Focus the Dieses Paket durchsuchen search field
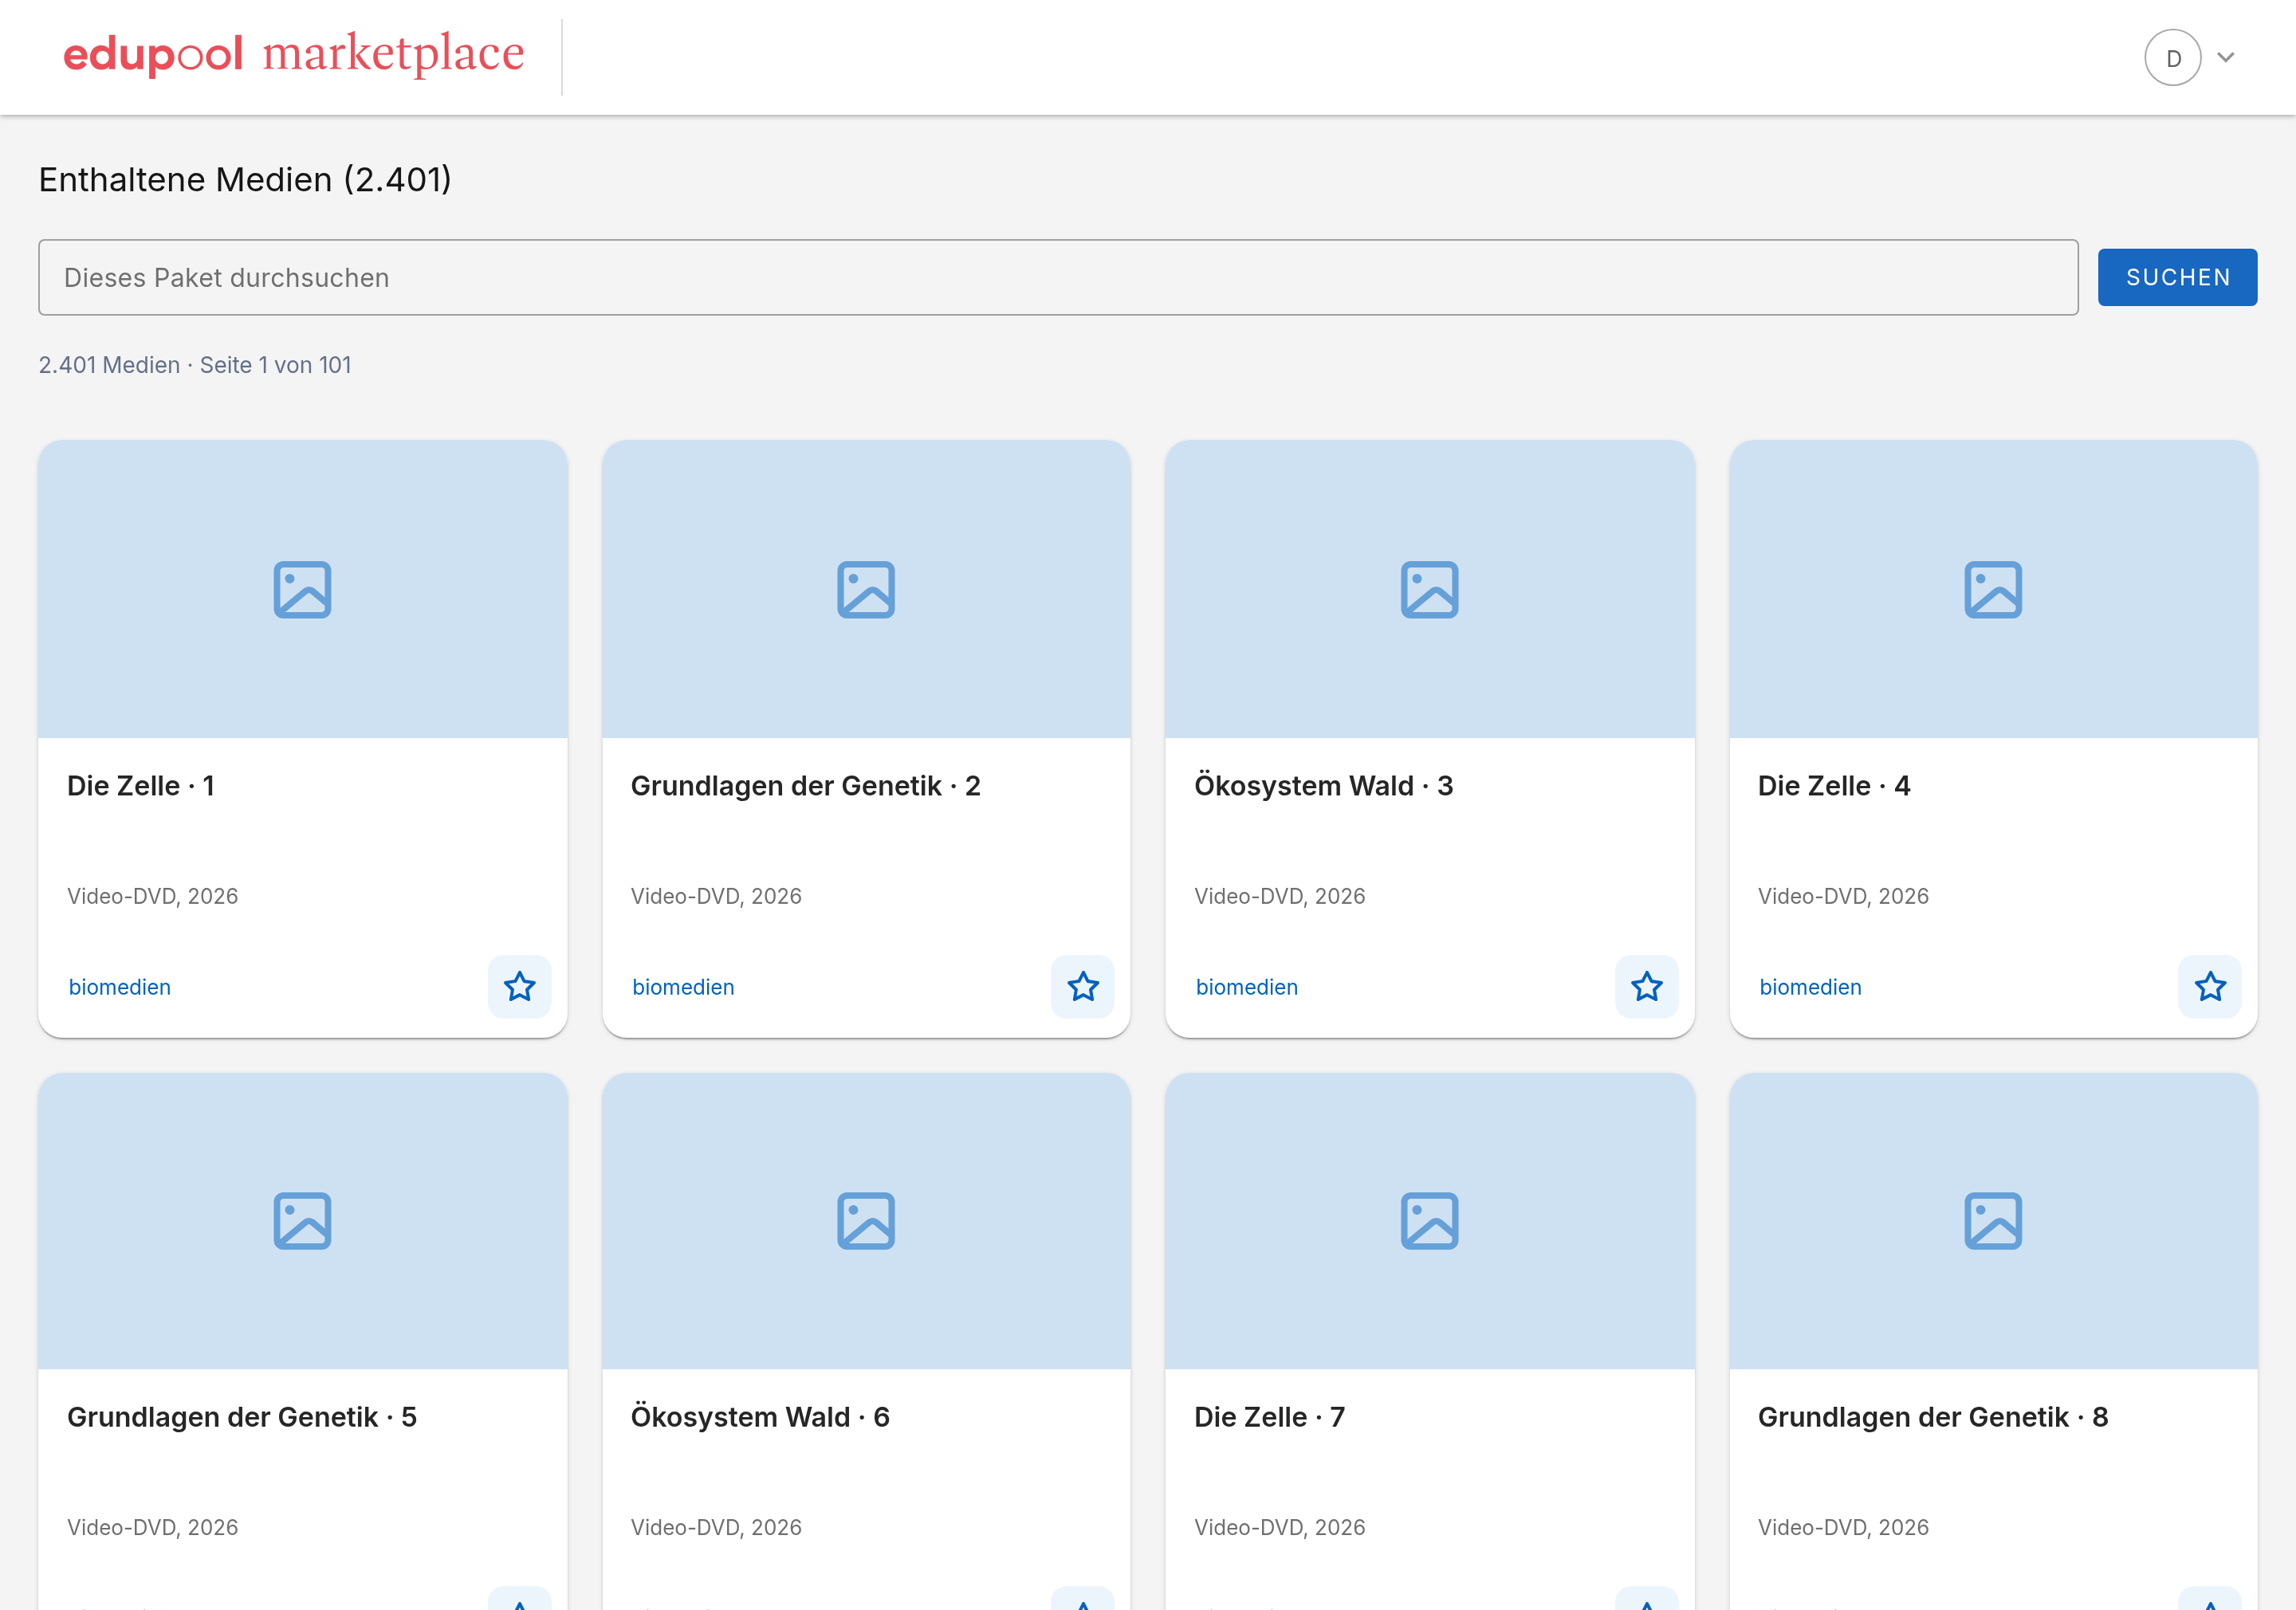 pos(1058,277)
